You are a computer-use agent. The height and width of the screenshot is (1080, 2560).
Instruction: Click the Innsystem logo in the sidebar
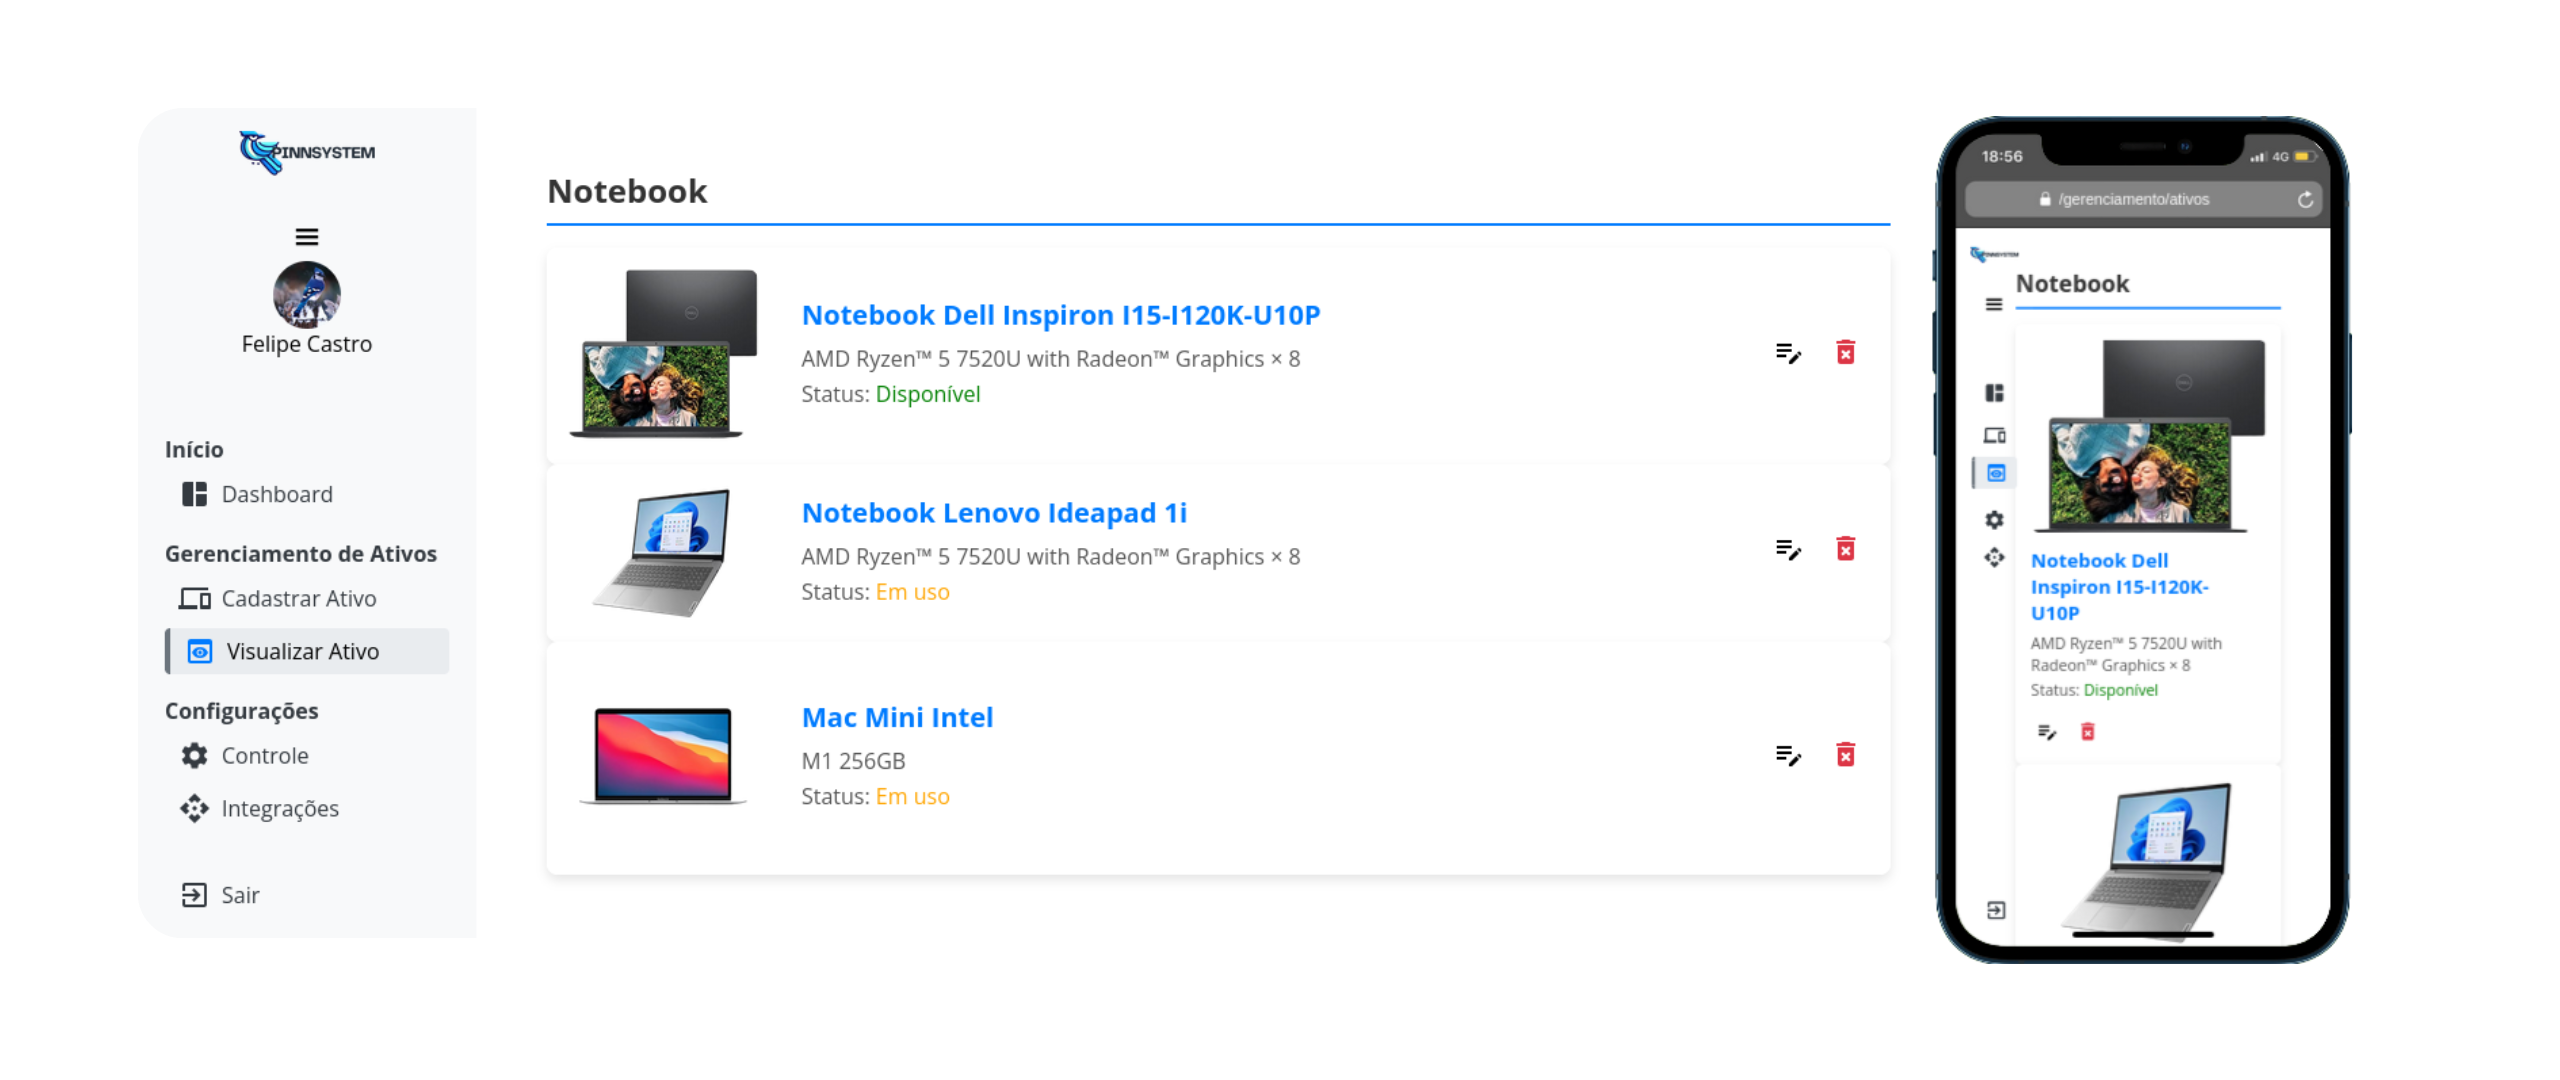coord(306,152)
